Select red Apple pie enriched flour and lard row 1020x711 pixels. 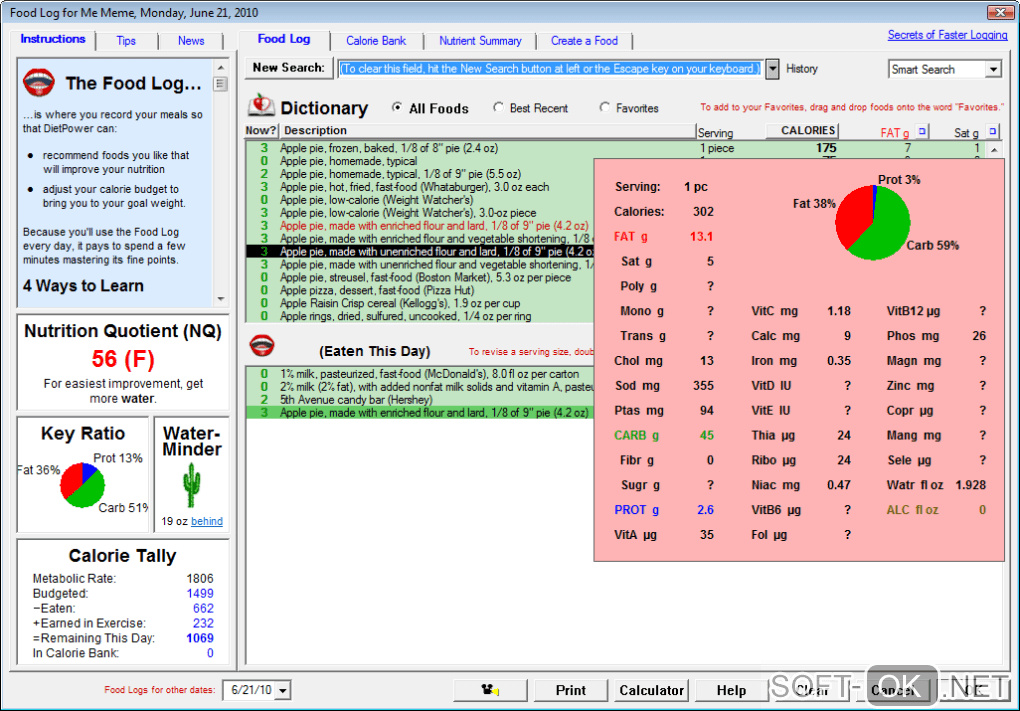tap(420, 226)
